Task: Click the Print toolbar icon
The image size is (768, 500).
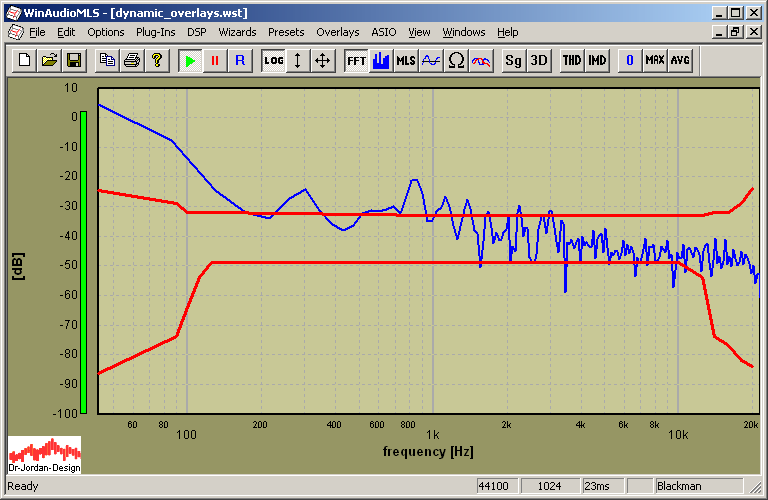Action: [131, 60]
